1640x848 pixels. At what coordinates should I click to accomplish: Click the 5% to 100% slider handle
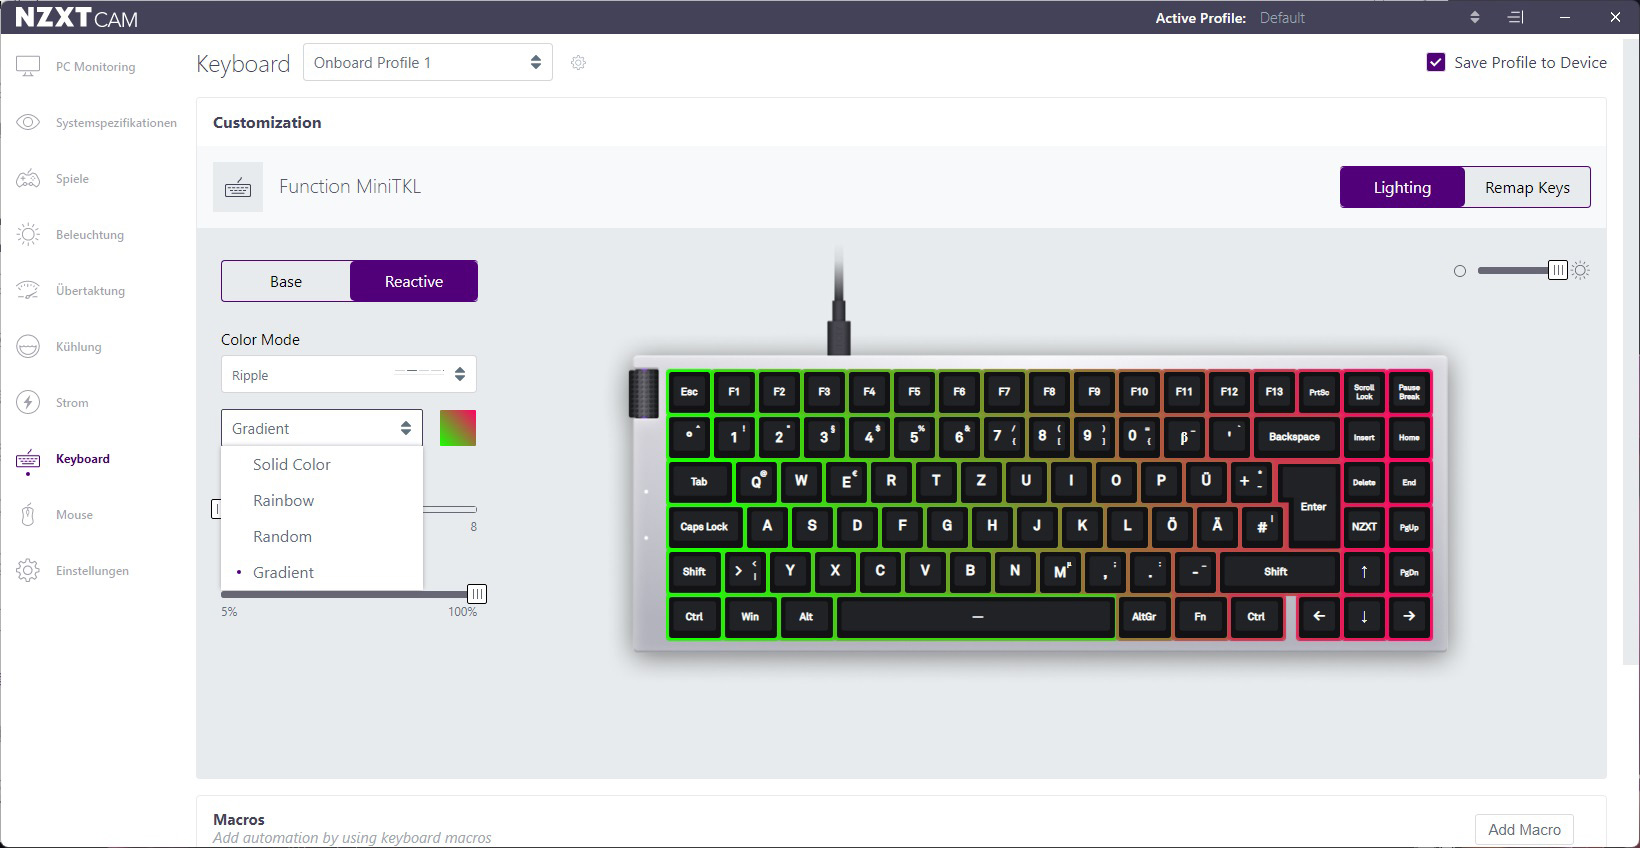click(x=477, y=594)
